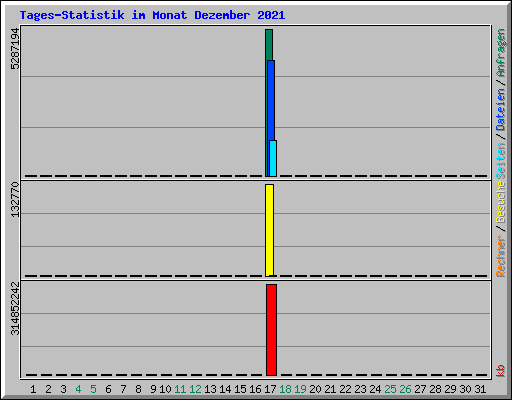
Task: Click the green Anfragen bar for day 17
Action: pos(269,45)
